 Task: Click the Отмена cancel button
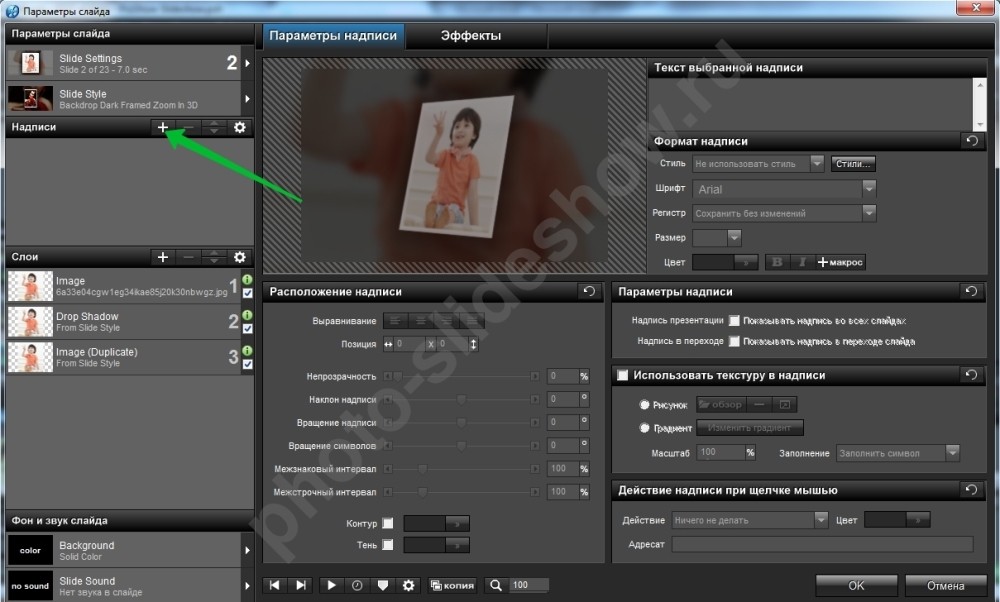(x=946, y=585)
